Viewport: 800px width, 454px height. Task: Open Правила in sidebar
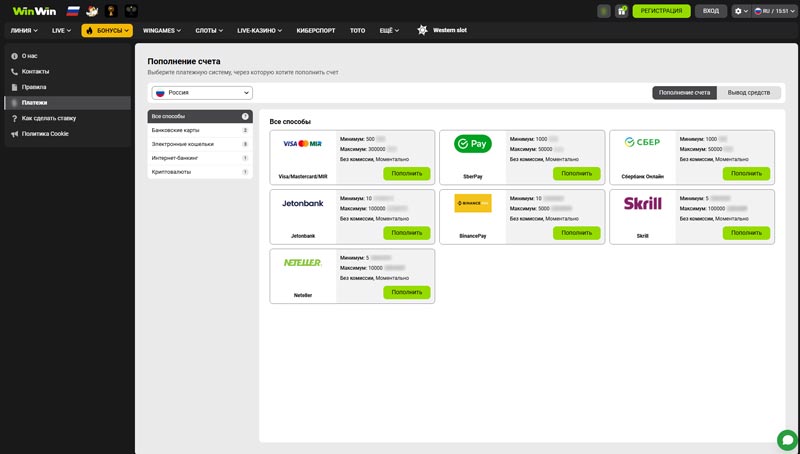click(x=67, y=87)
